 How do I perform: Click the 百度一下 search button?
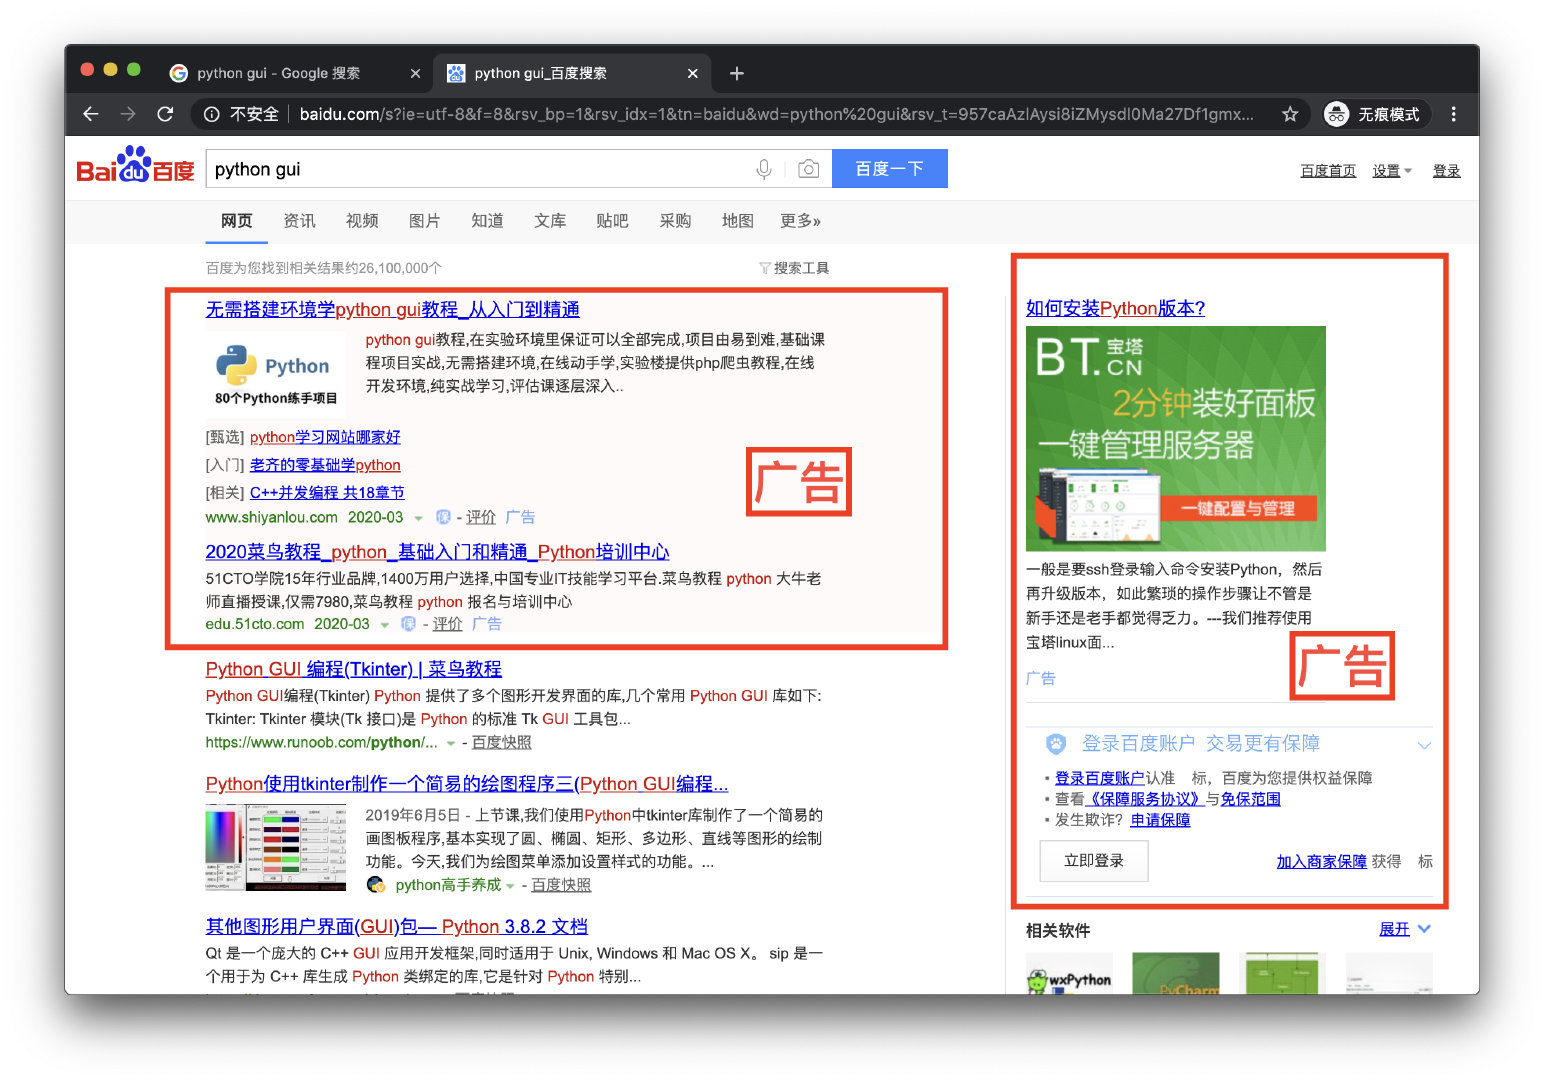pos(890,169)
